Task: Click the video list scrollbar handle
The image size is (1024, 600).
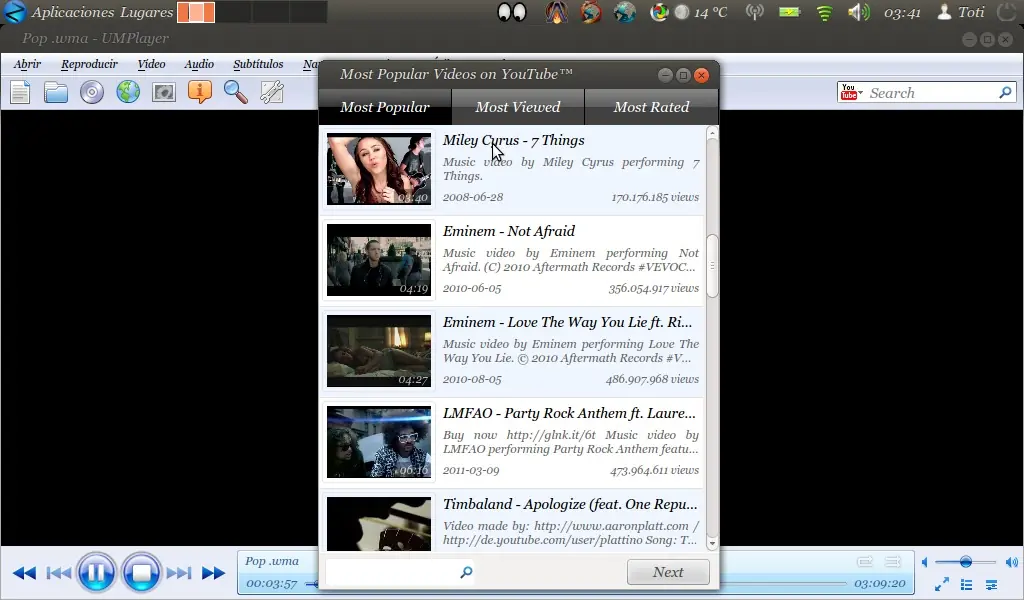Action: [712, 266]
